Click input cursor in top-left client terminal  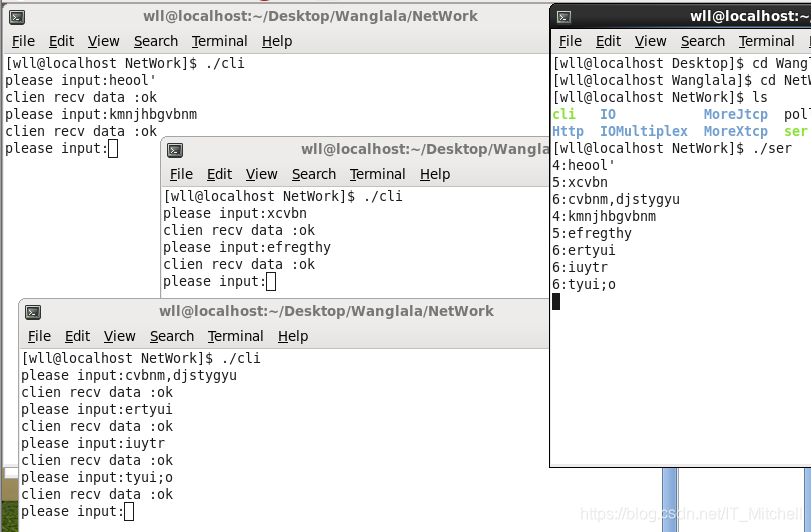(113, 149)
